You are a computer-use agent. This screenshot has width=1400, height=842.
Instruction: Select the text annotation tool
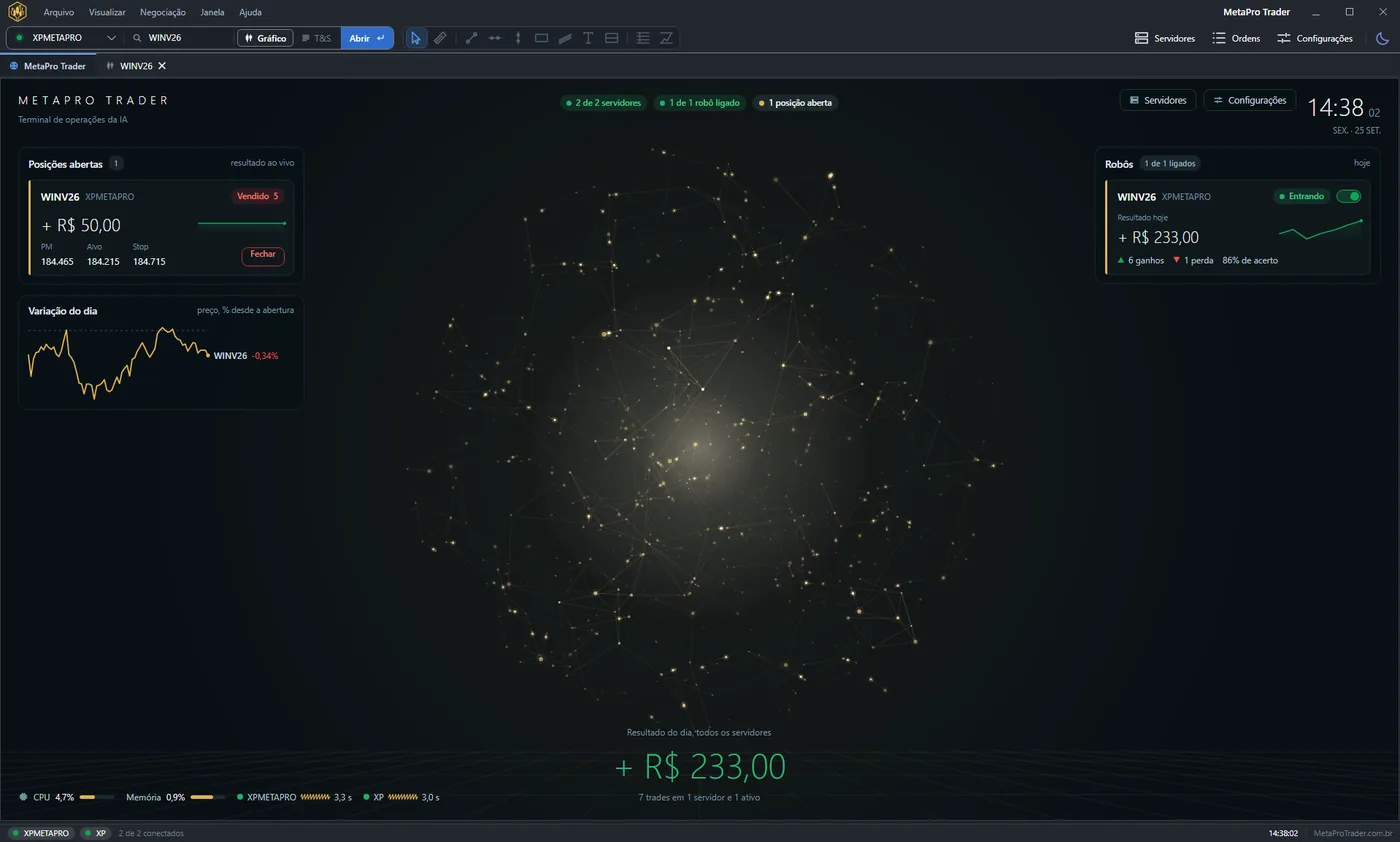coord(588,38)
